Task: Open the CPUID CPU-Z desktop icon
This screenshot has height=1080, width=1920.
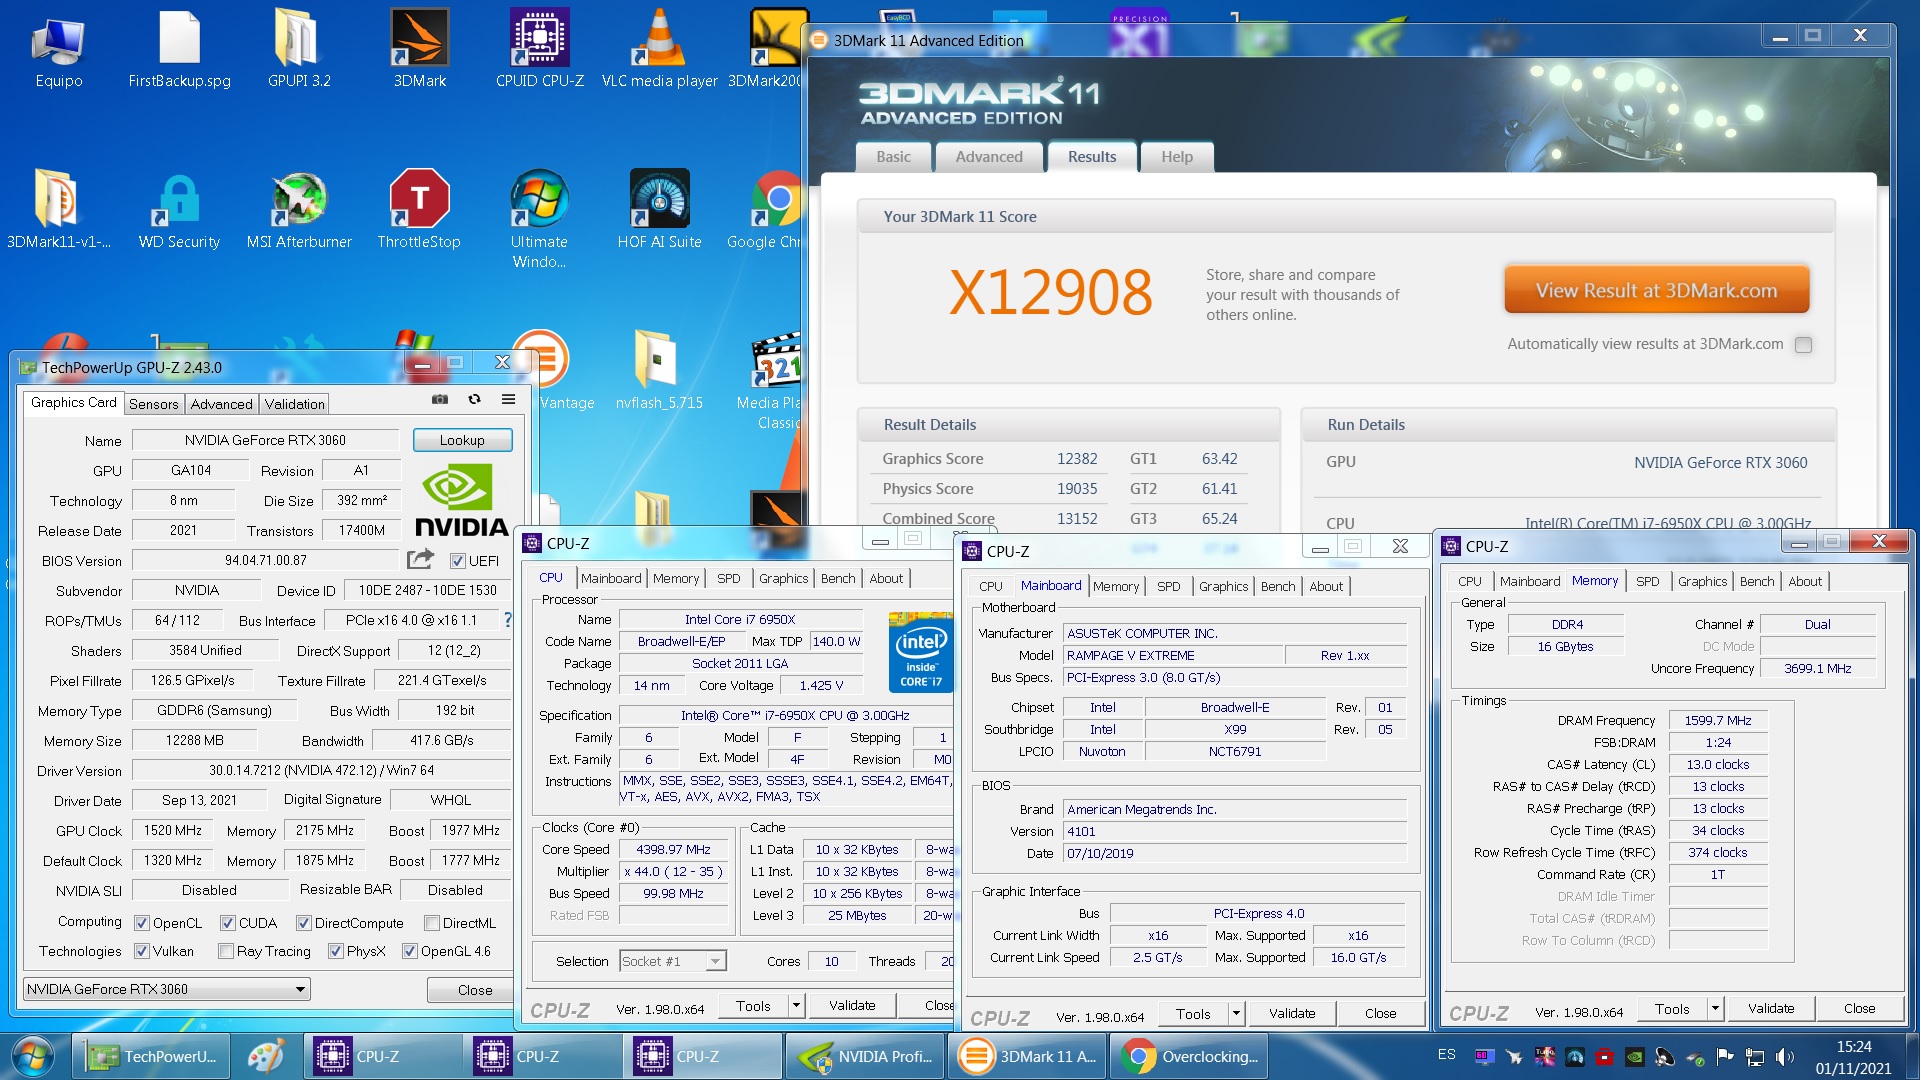Action: [540, 48]
